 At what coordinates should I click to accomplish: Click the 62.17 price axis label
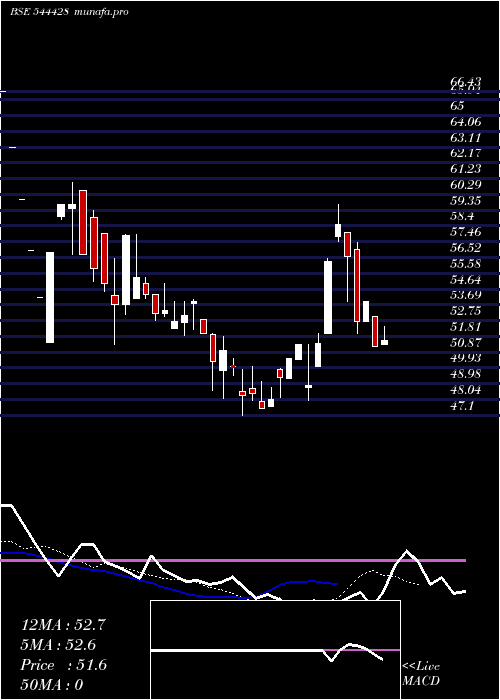click(466, 153)
